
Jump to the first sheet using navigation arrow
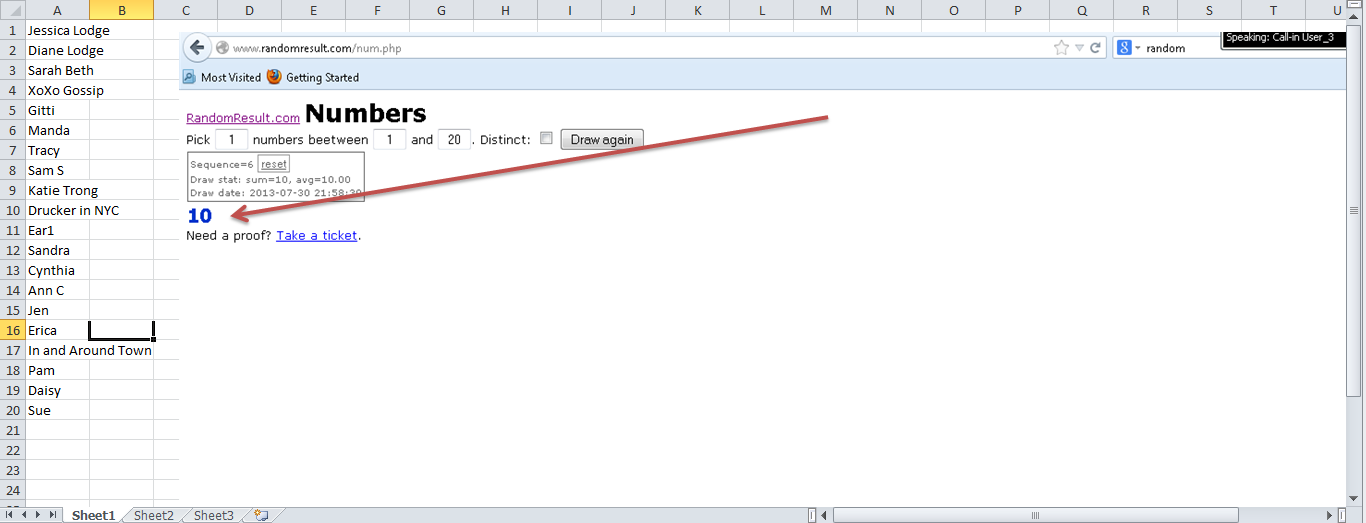tap(10, 515)
